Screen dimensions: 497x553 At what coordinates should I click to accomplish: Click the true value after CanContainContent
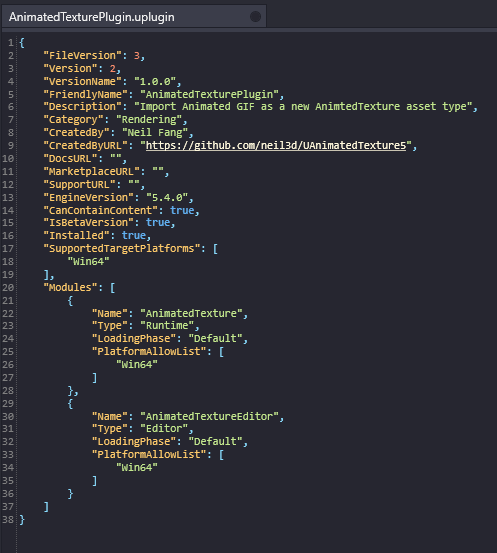(182, 211)
